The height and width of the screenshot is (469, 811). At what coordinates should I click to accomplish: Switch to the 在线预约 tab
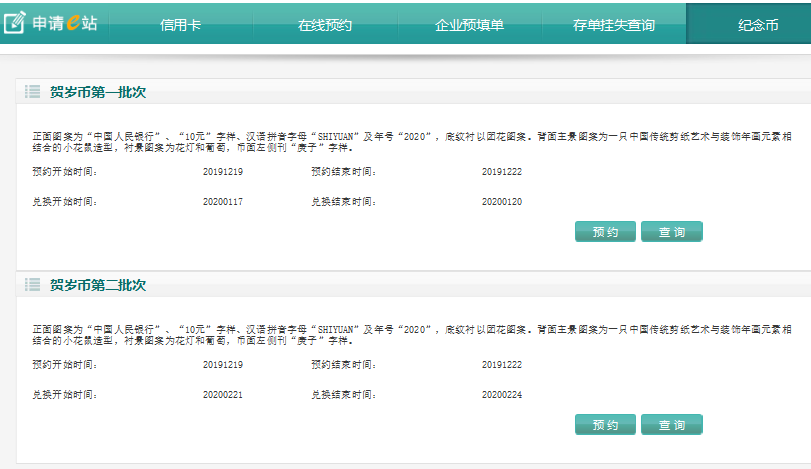(x=325, y=25)
